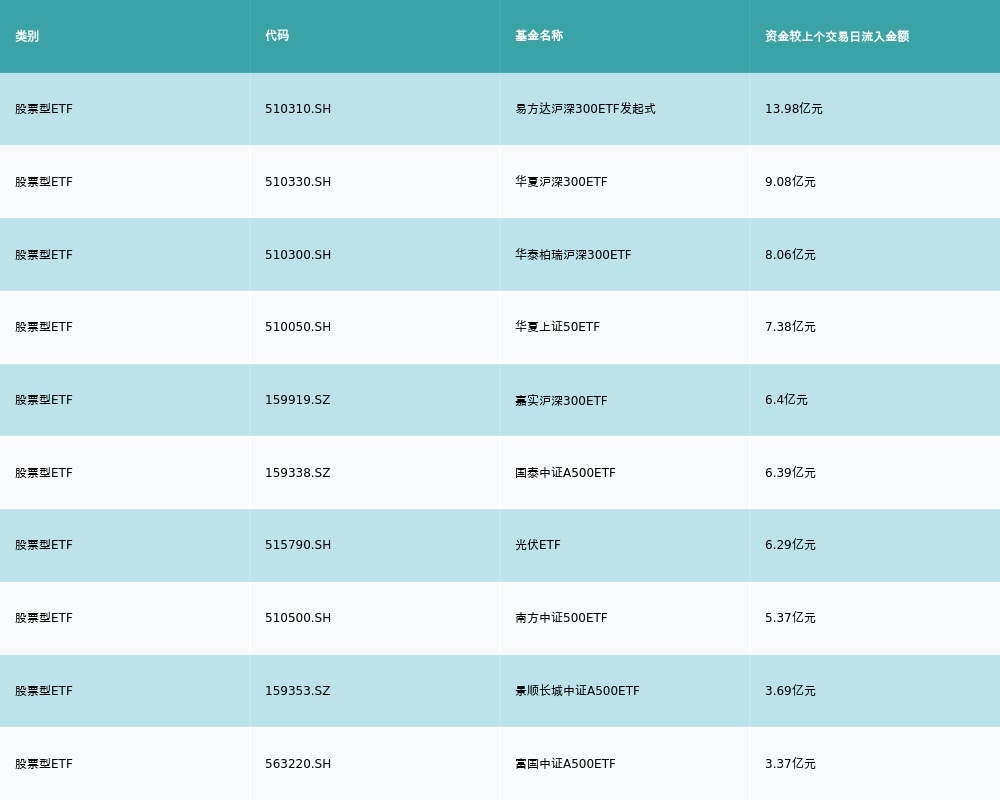Click the 3.37亿元 inflow cell
Screen dimensions: 1000x800
[790, 764]
